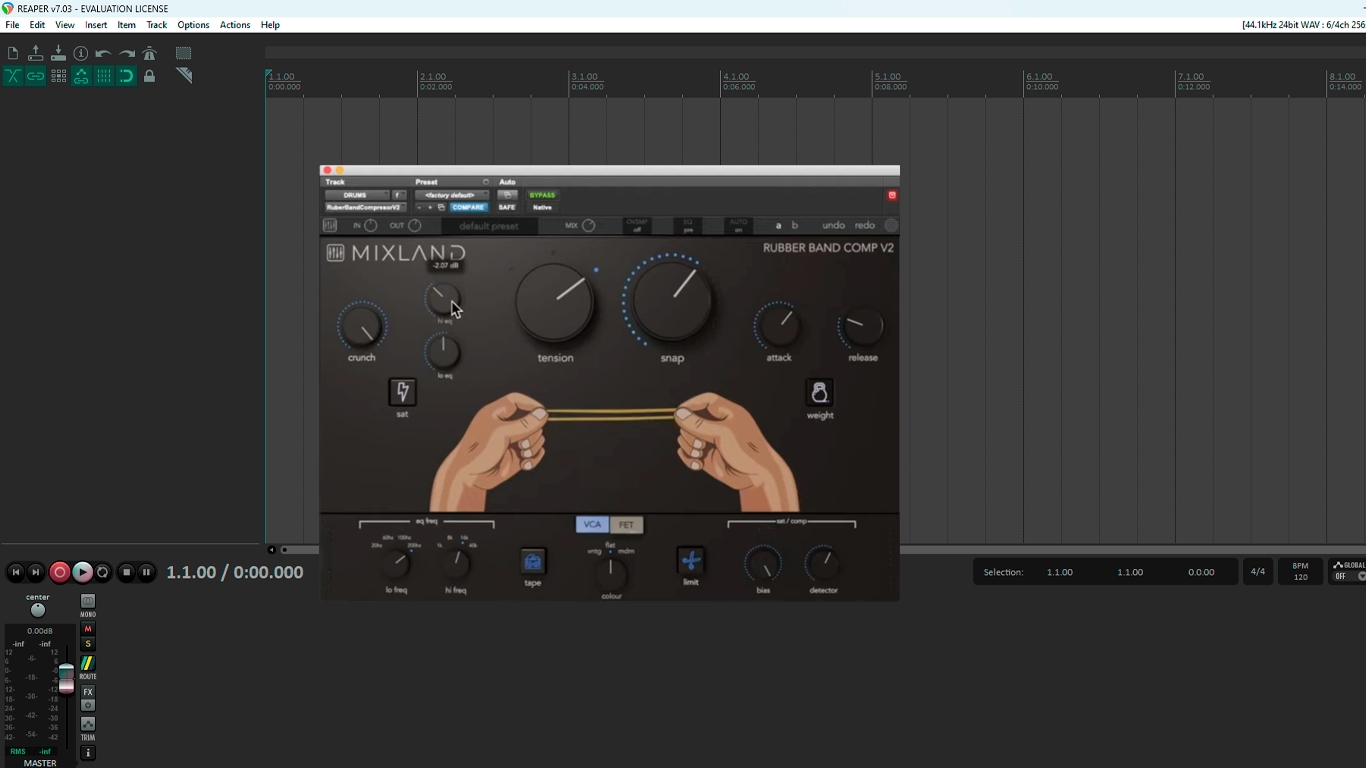The image size is (1366, 768).
Task: Click the plugin undo text button
Action: [x=833, y=226]
